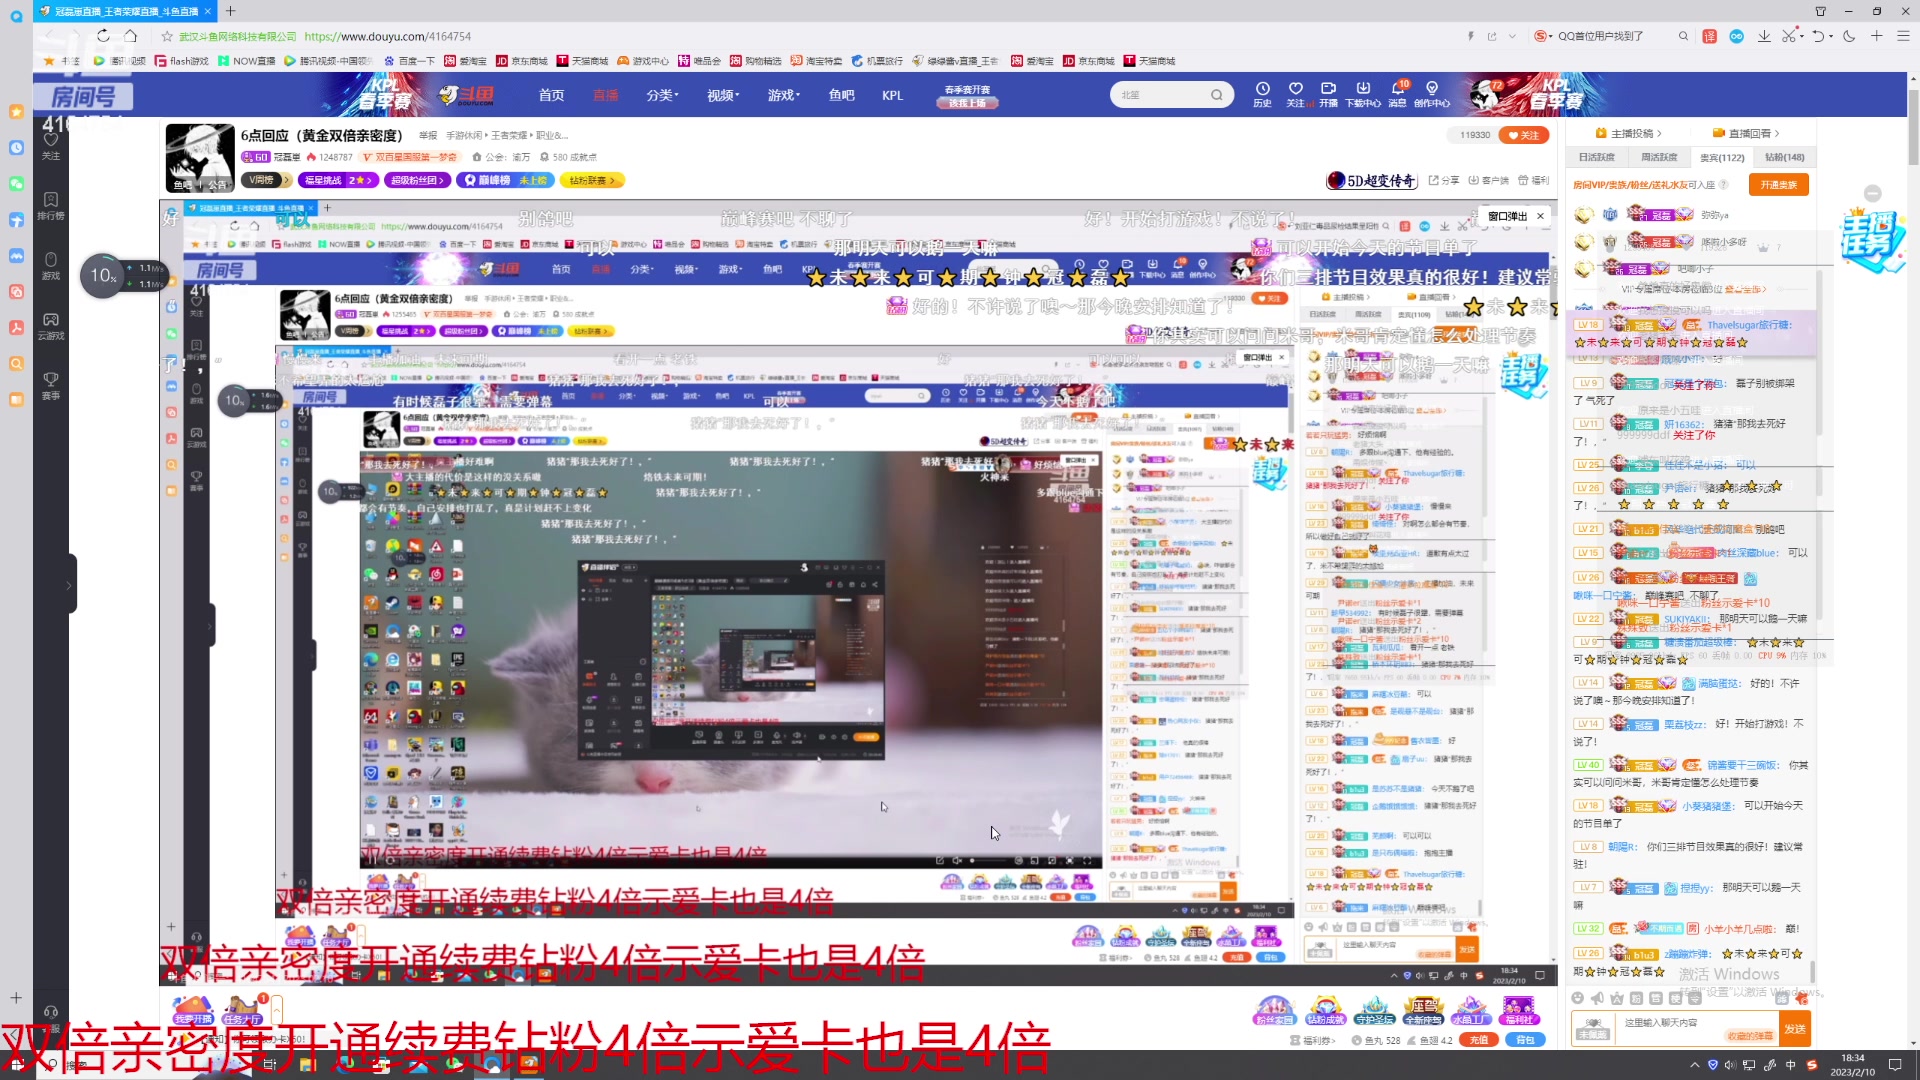Click the 发送 send chat button
The height and width of the screenshot is (1080, 1920).
(x=1795, y=1029)
